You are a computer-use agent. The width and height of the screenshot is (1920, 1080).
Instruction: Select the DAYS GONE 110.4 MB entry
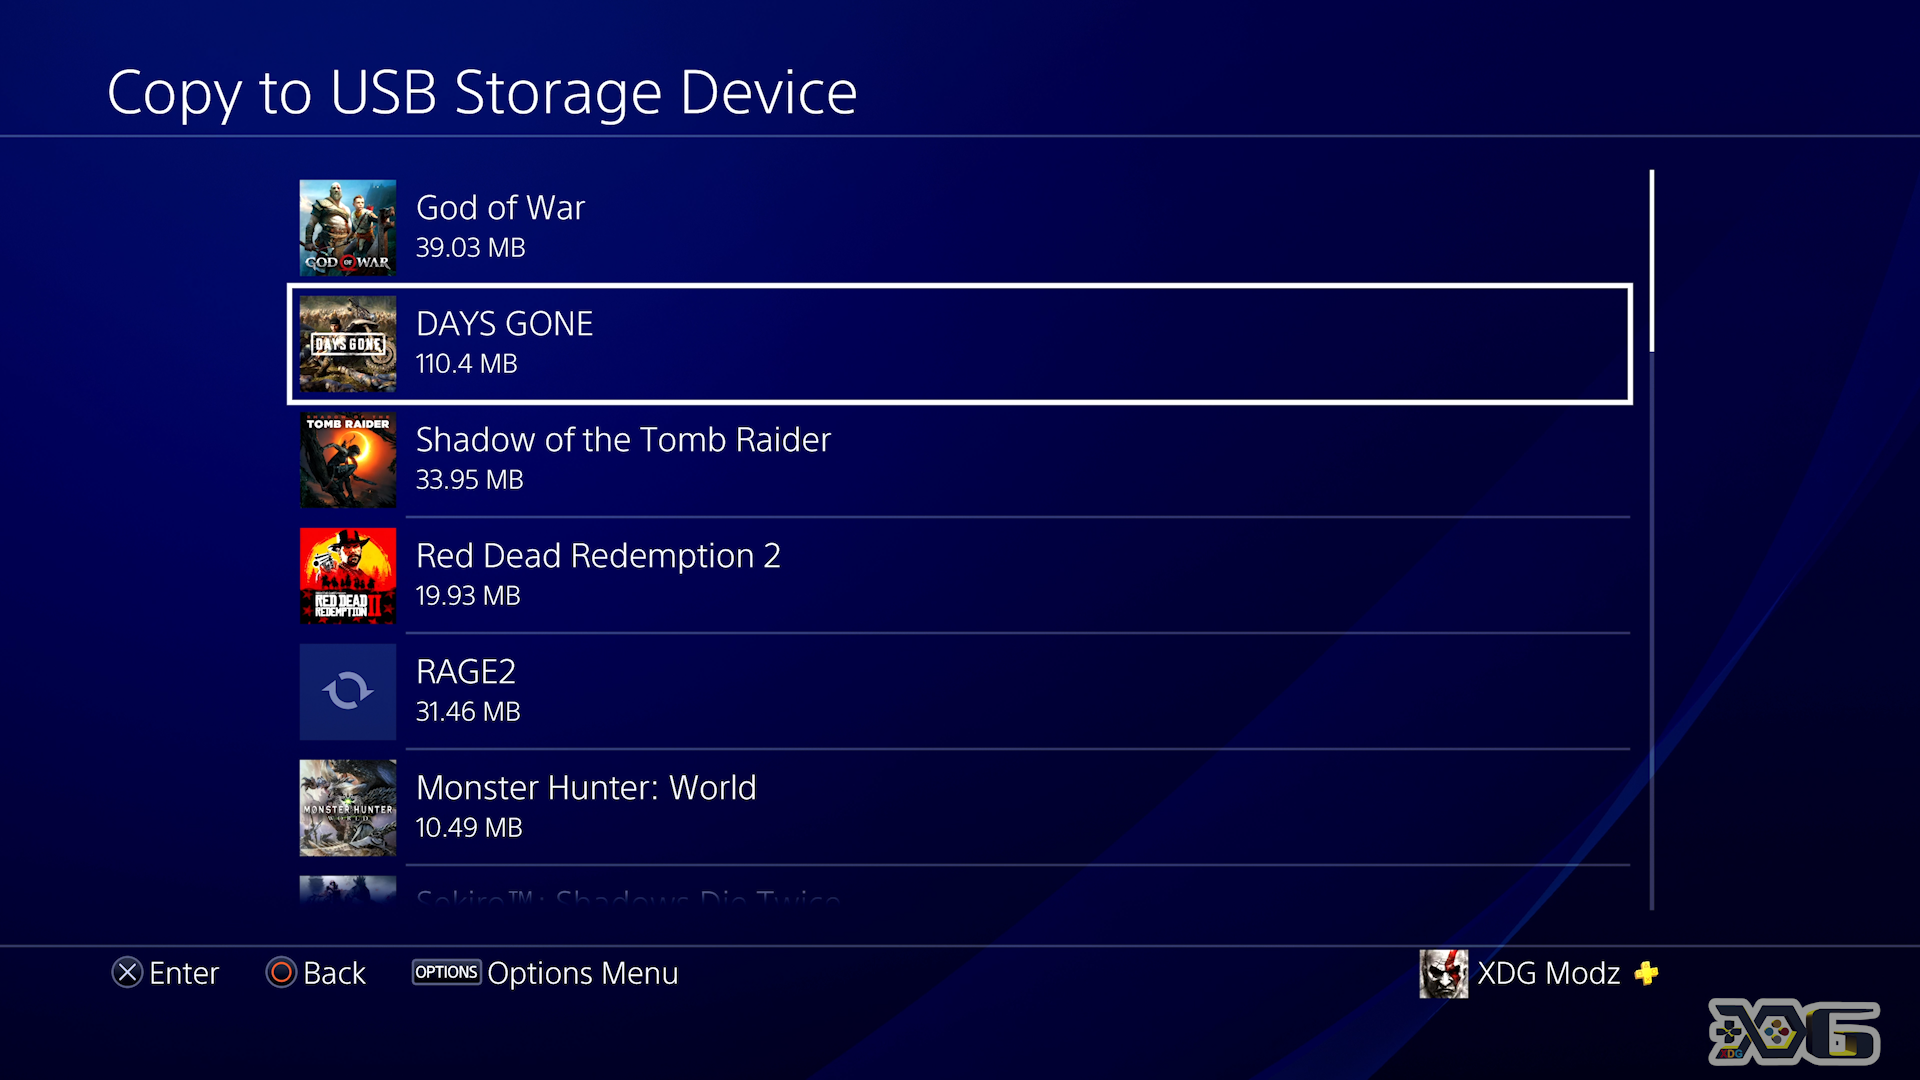[x=960, y=344]
